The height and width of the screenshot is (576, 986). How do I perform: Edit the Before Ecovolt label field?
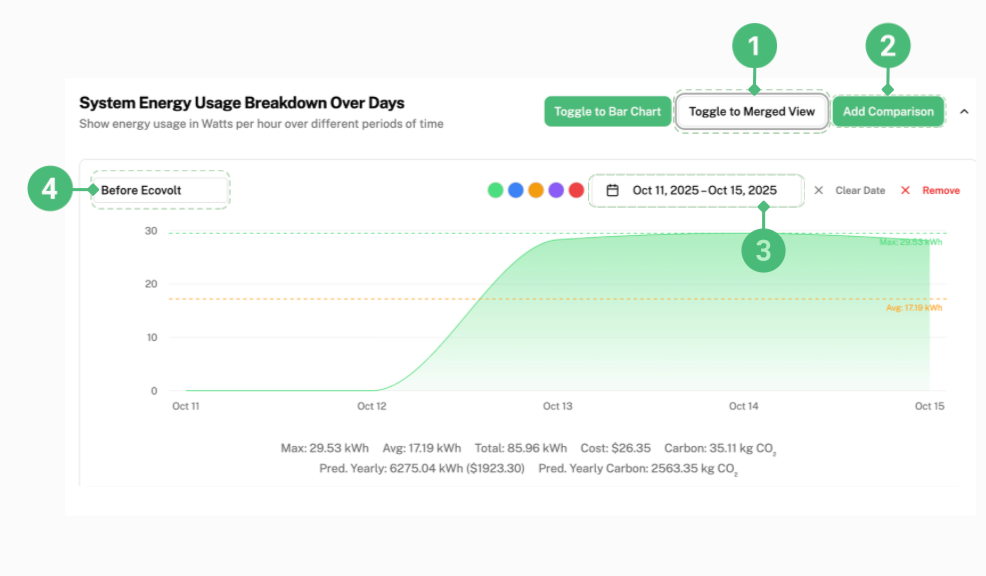(x=160, y=189)
